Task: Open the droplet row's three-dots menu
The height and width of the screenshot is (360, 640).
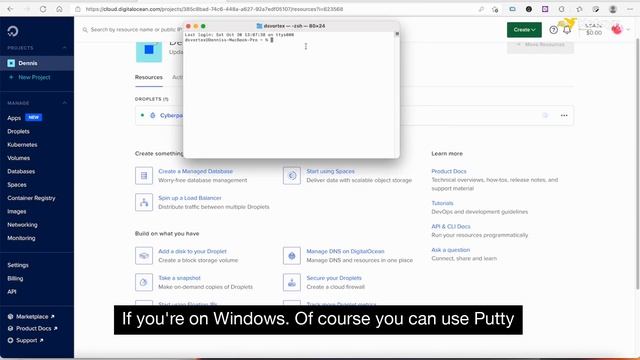Action: coord(564,116)
